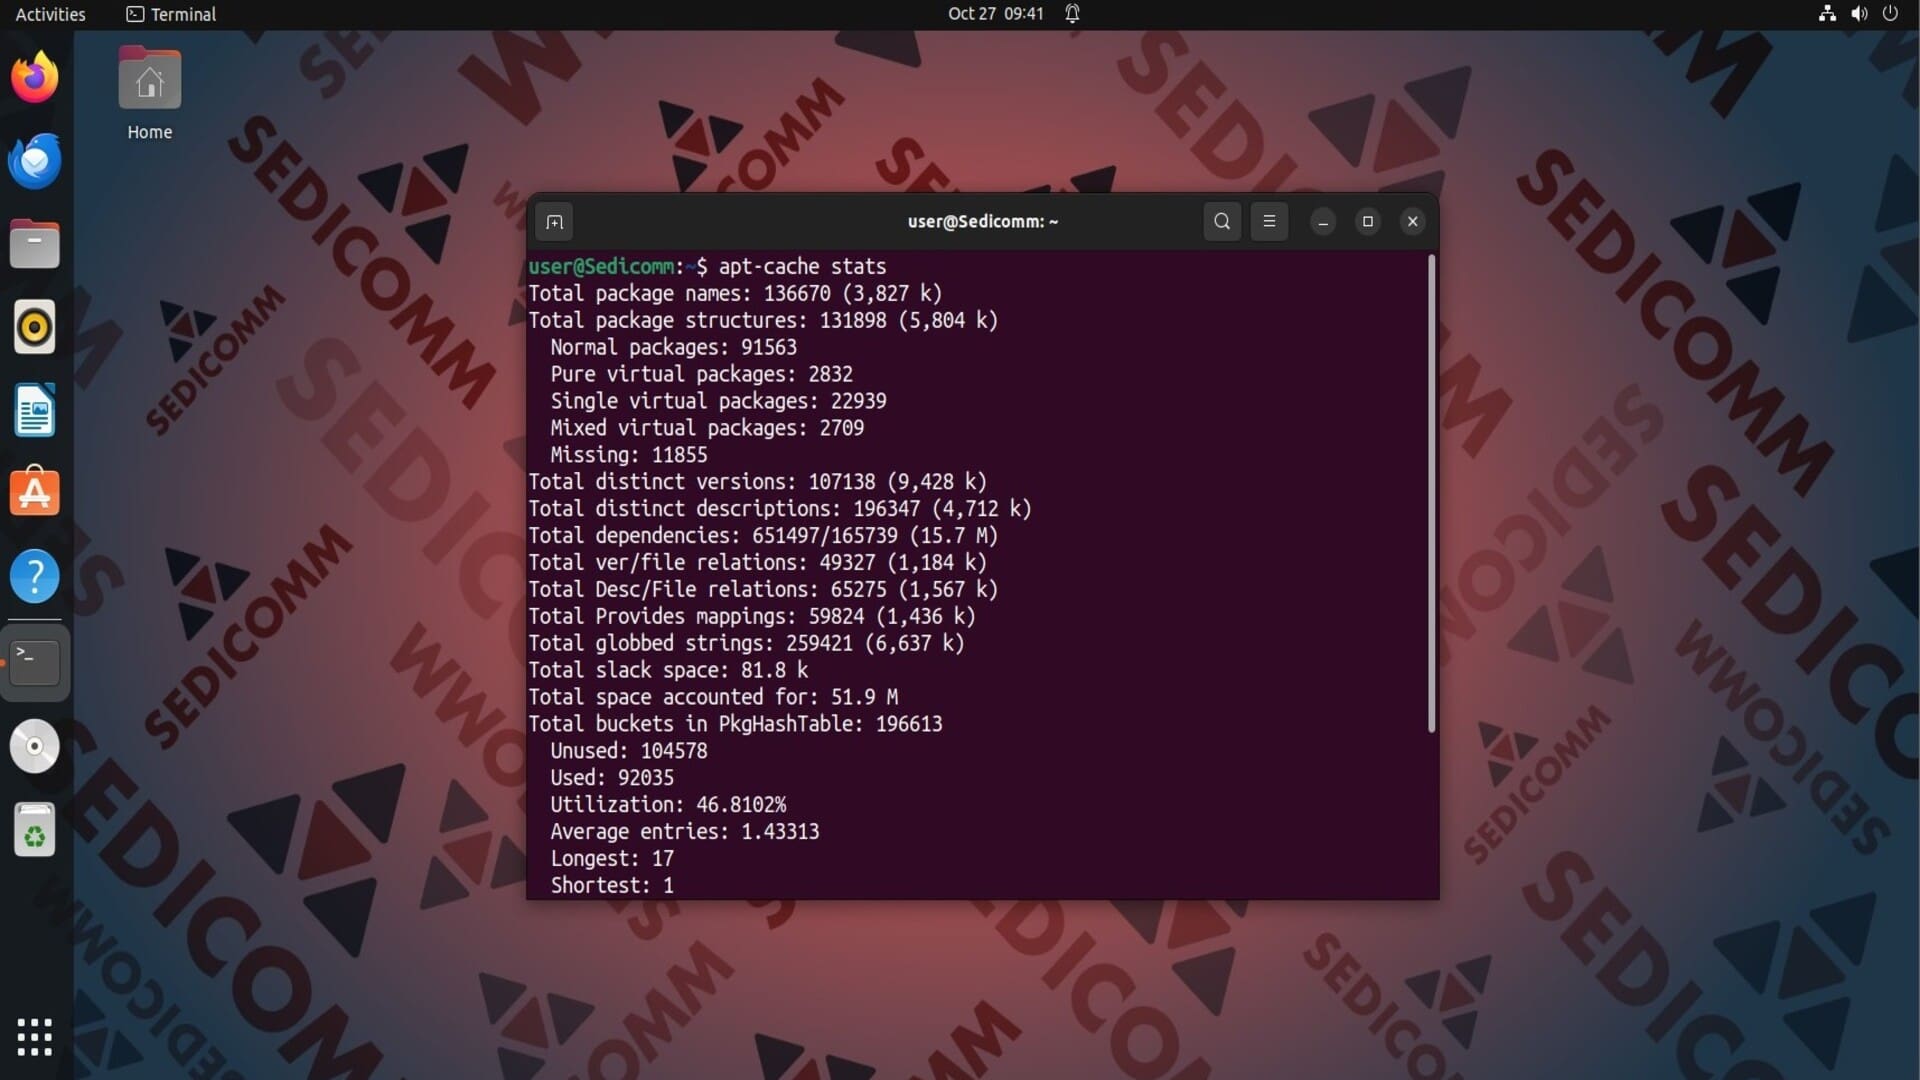Open Ubuntu Software store
Screen dimensions: 1920x1080
(35, 493)
